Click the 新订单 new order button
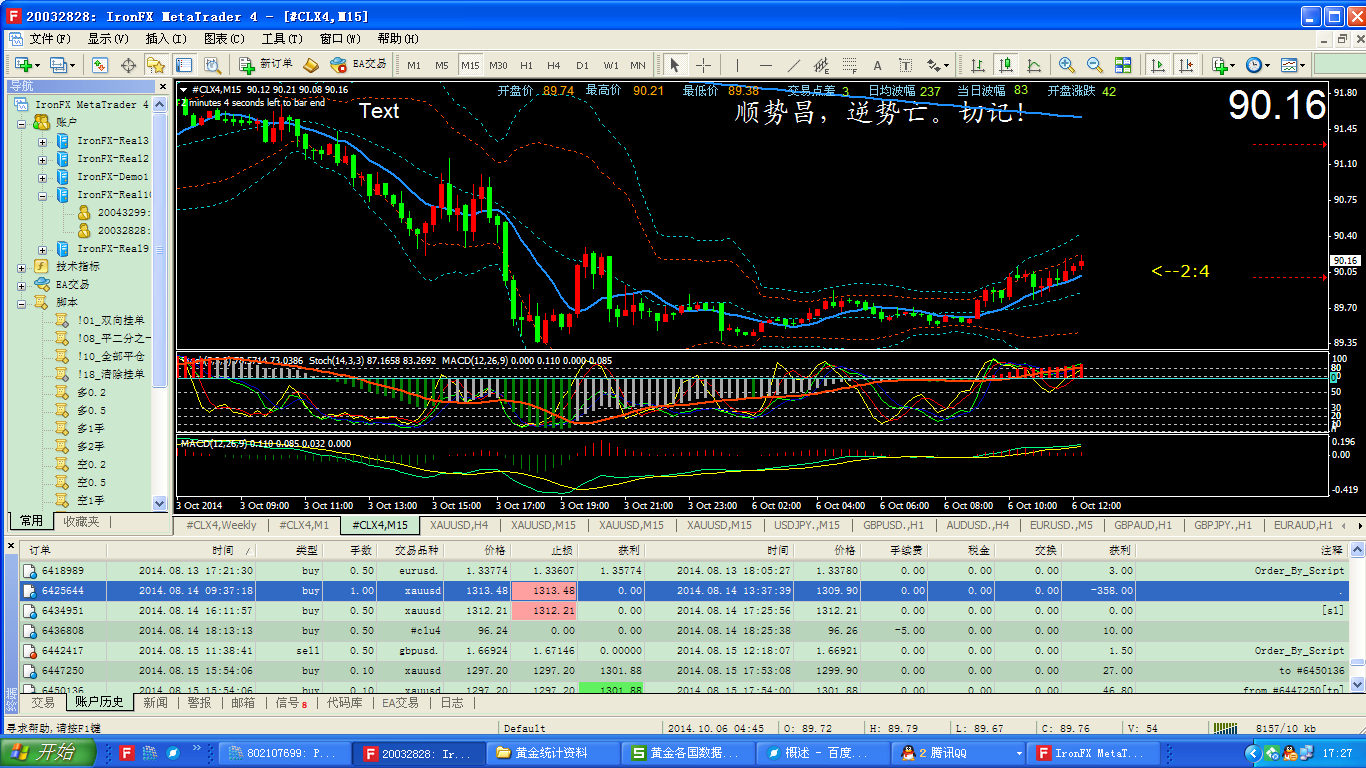 [x=266, y=65]
